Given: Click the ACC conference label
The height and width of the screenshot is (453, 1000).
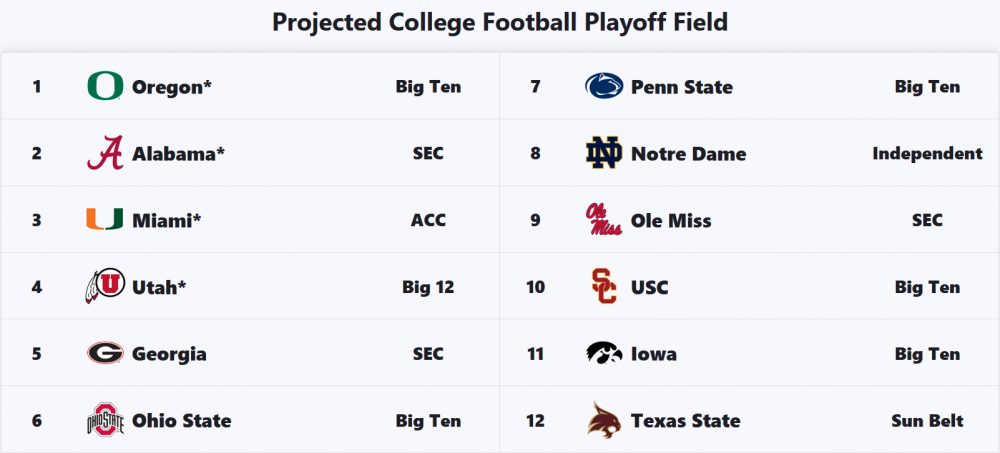Looking at the screenshot, I should click(428, 220).
